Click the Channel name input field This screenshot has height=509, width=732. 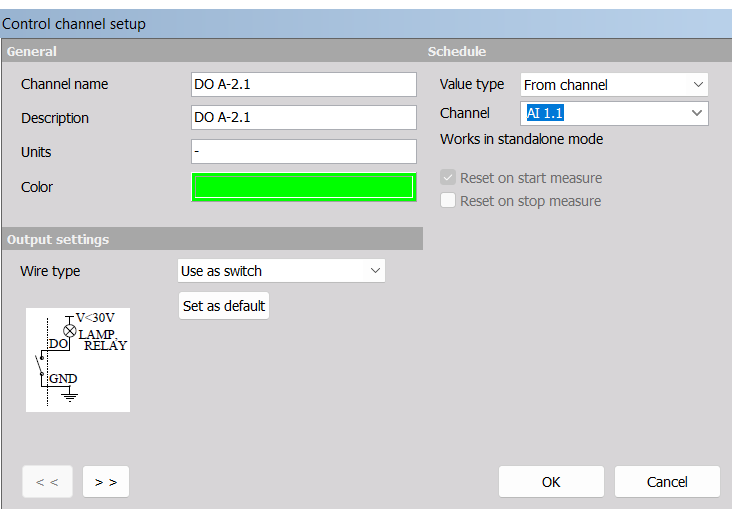click(303, 85)
